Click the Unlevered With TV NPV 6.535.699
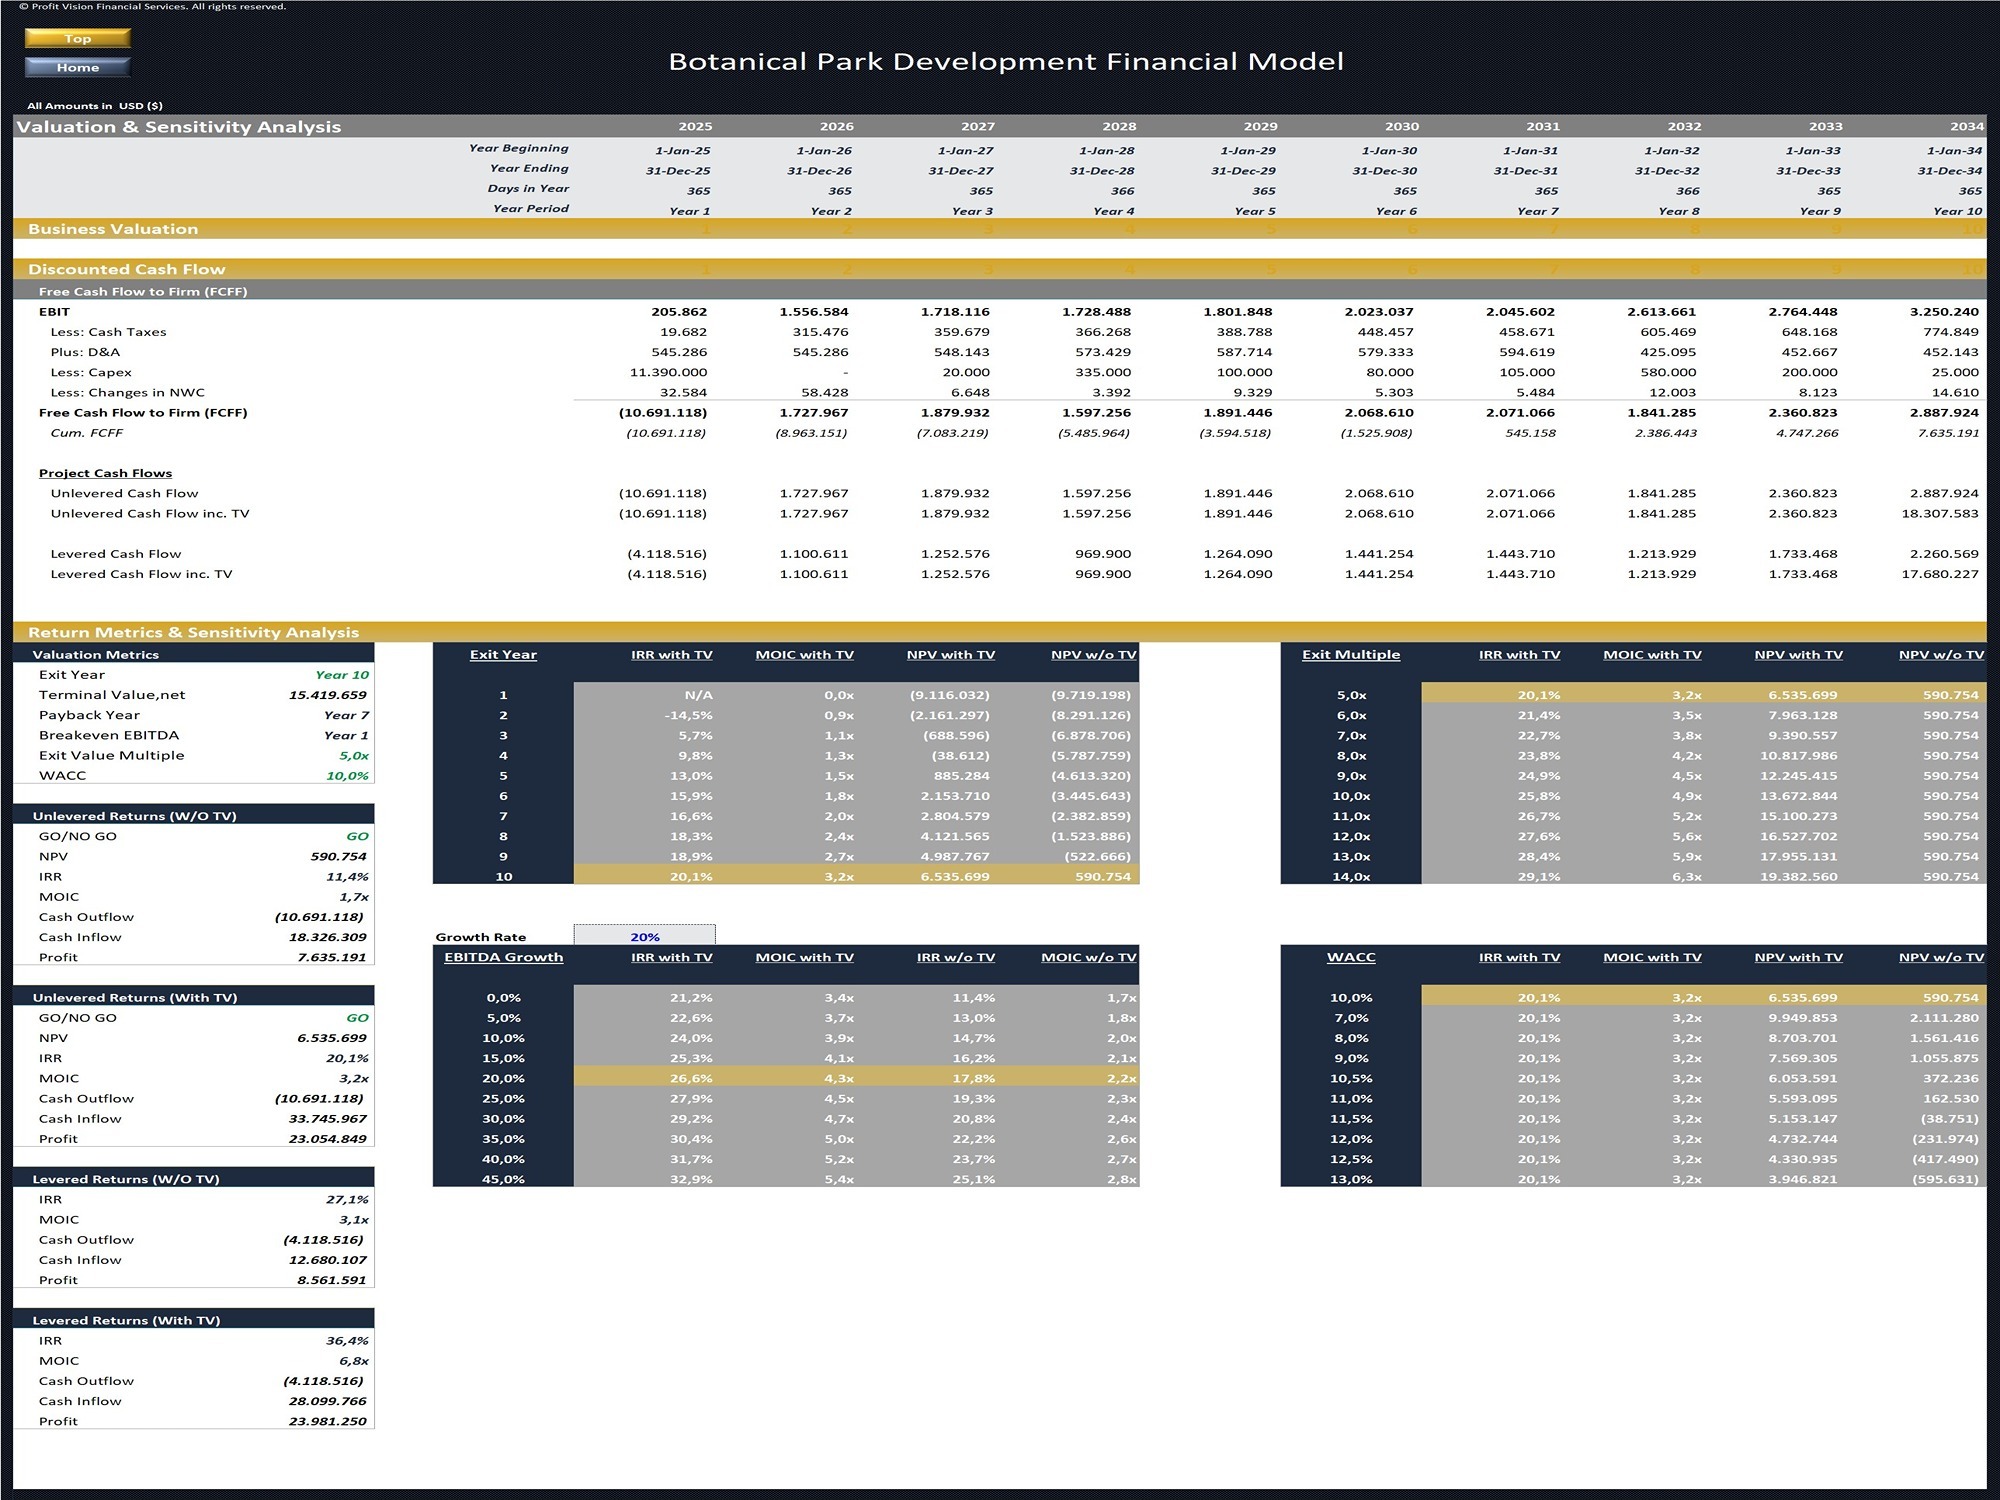 point(331,1038)
